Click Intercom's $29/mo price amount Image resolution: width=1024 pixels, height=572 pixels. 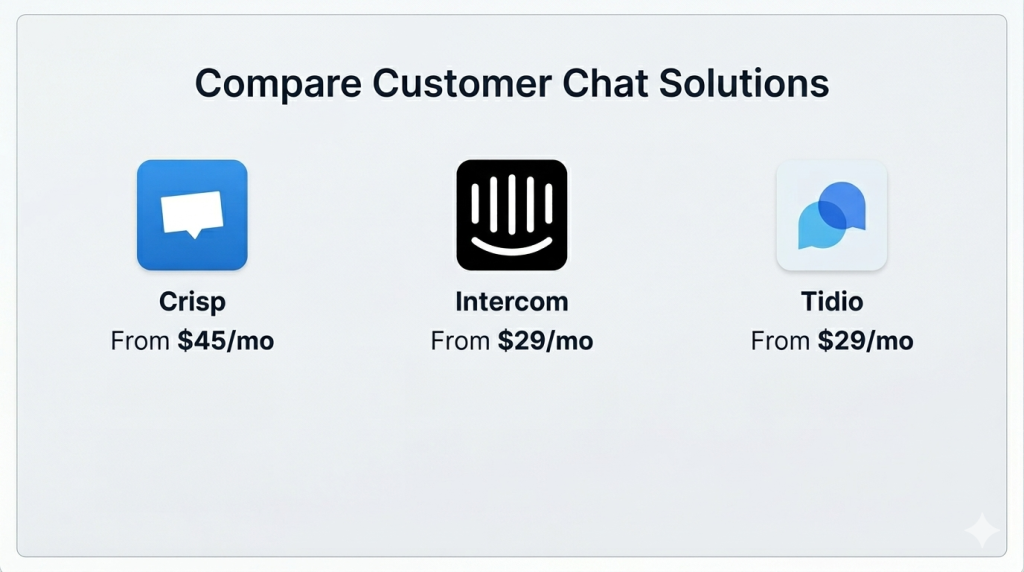546,341
